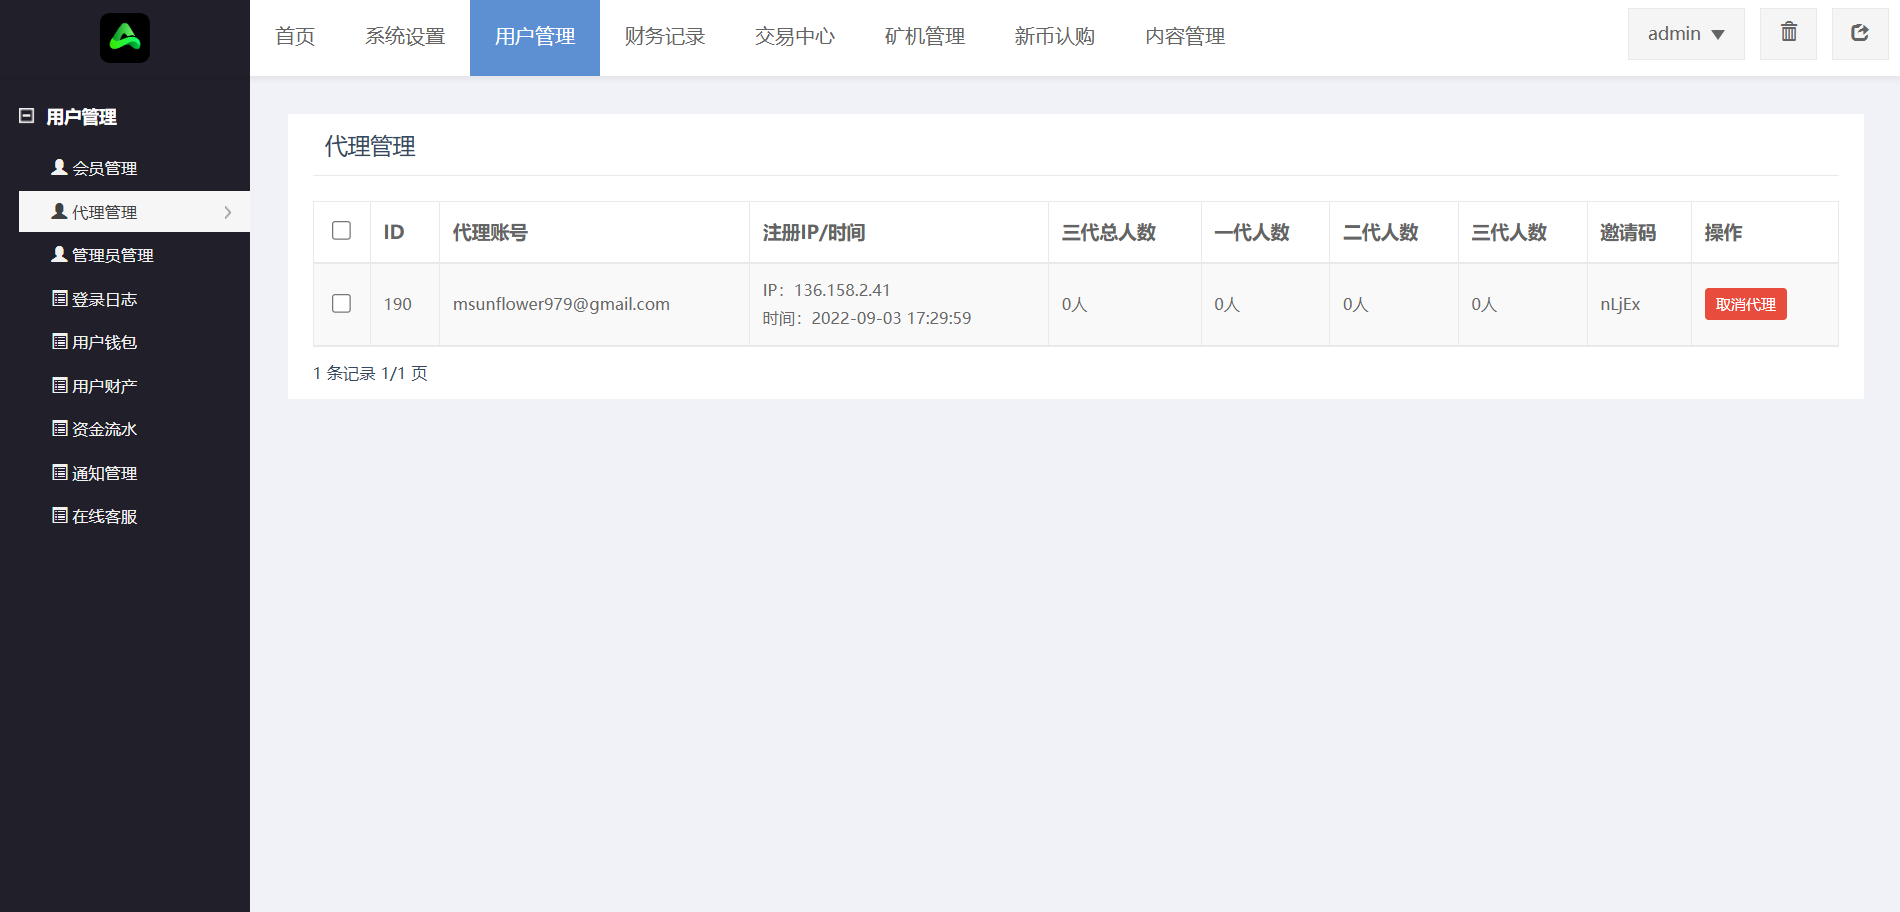Click the red 取消代理 button

click(x=1745, y=304)
